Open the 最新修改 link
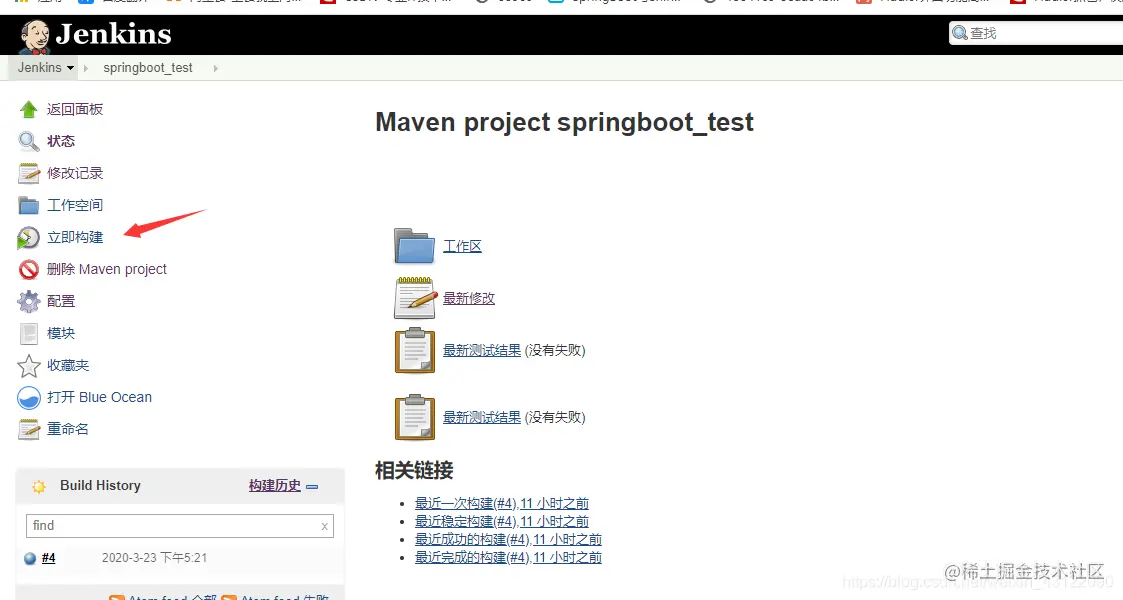Viewport: 1123px width, 600px height. 468,298
